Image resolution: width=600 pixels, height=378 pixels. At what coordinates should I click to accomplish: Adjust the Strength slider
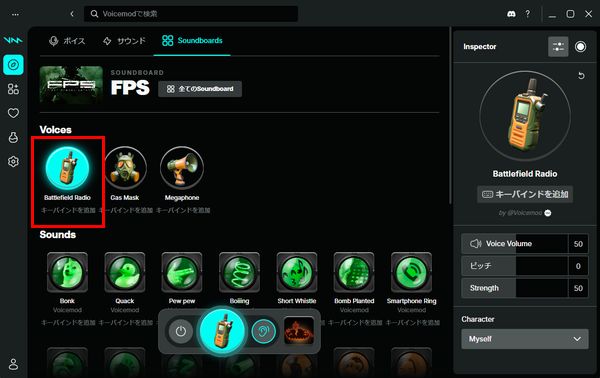[x=514, y=288]
